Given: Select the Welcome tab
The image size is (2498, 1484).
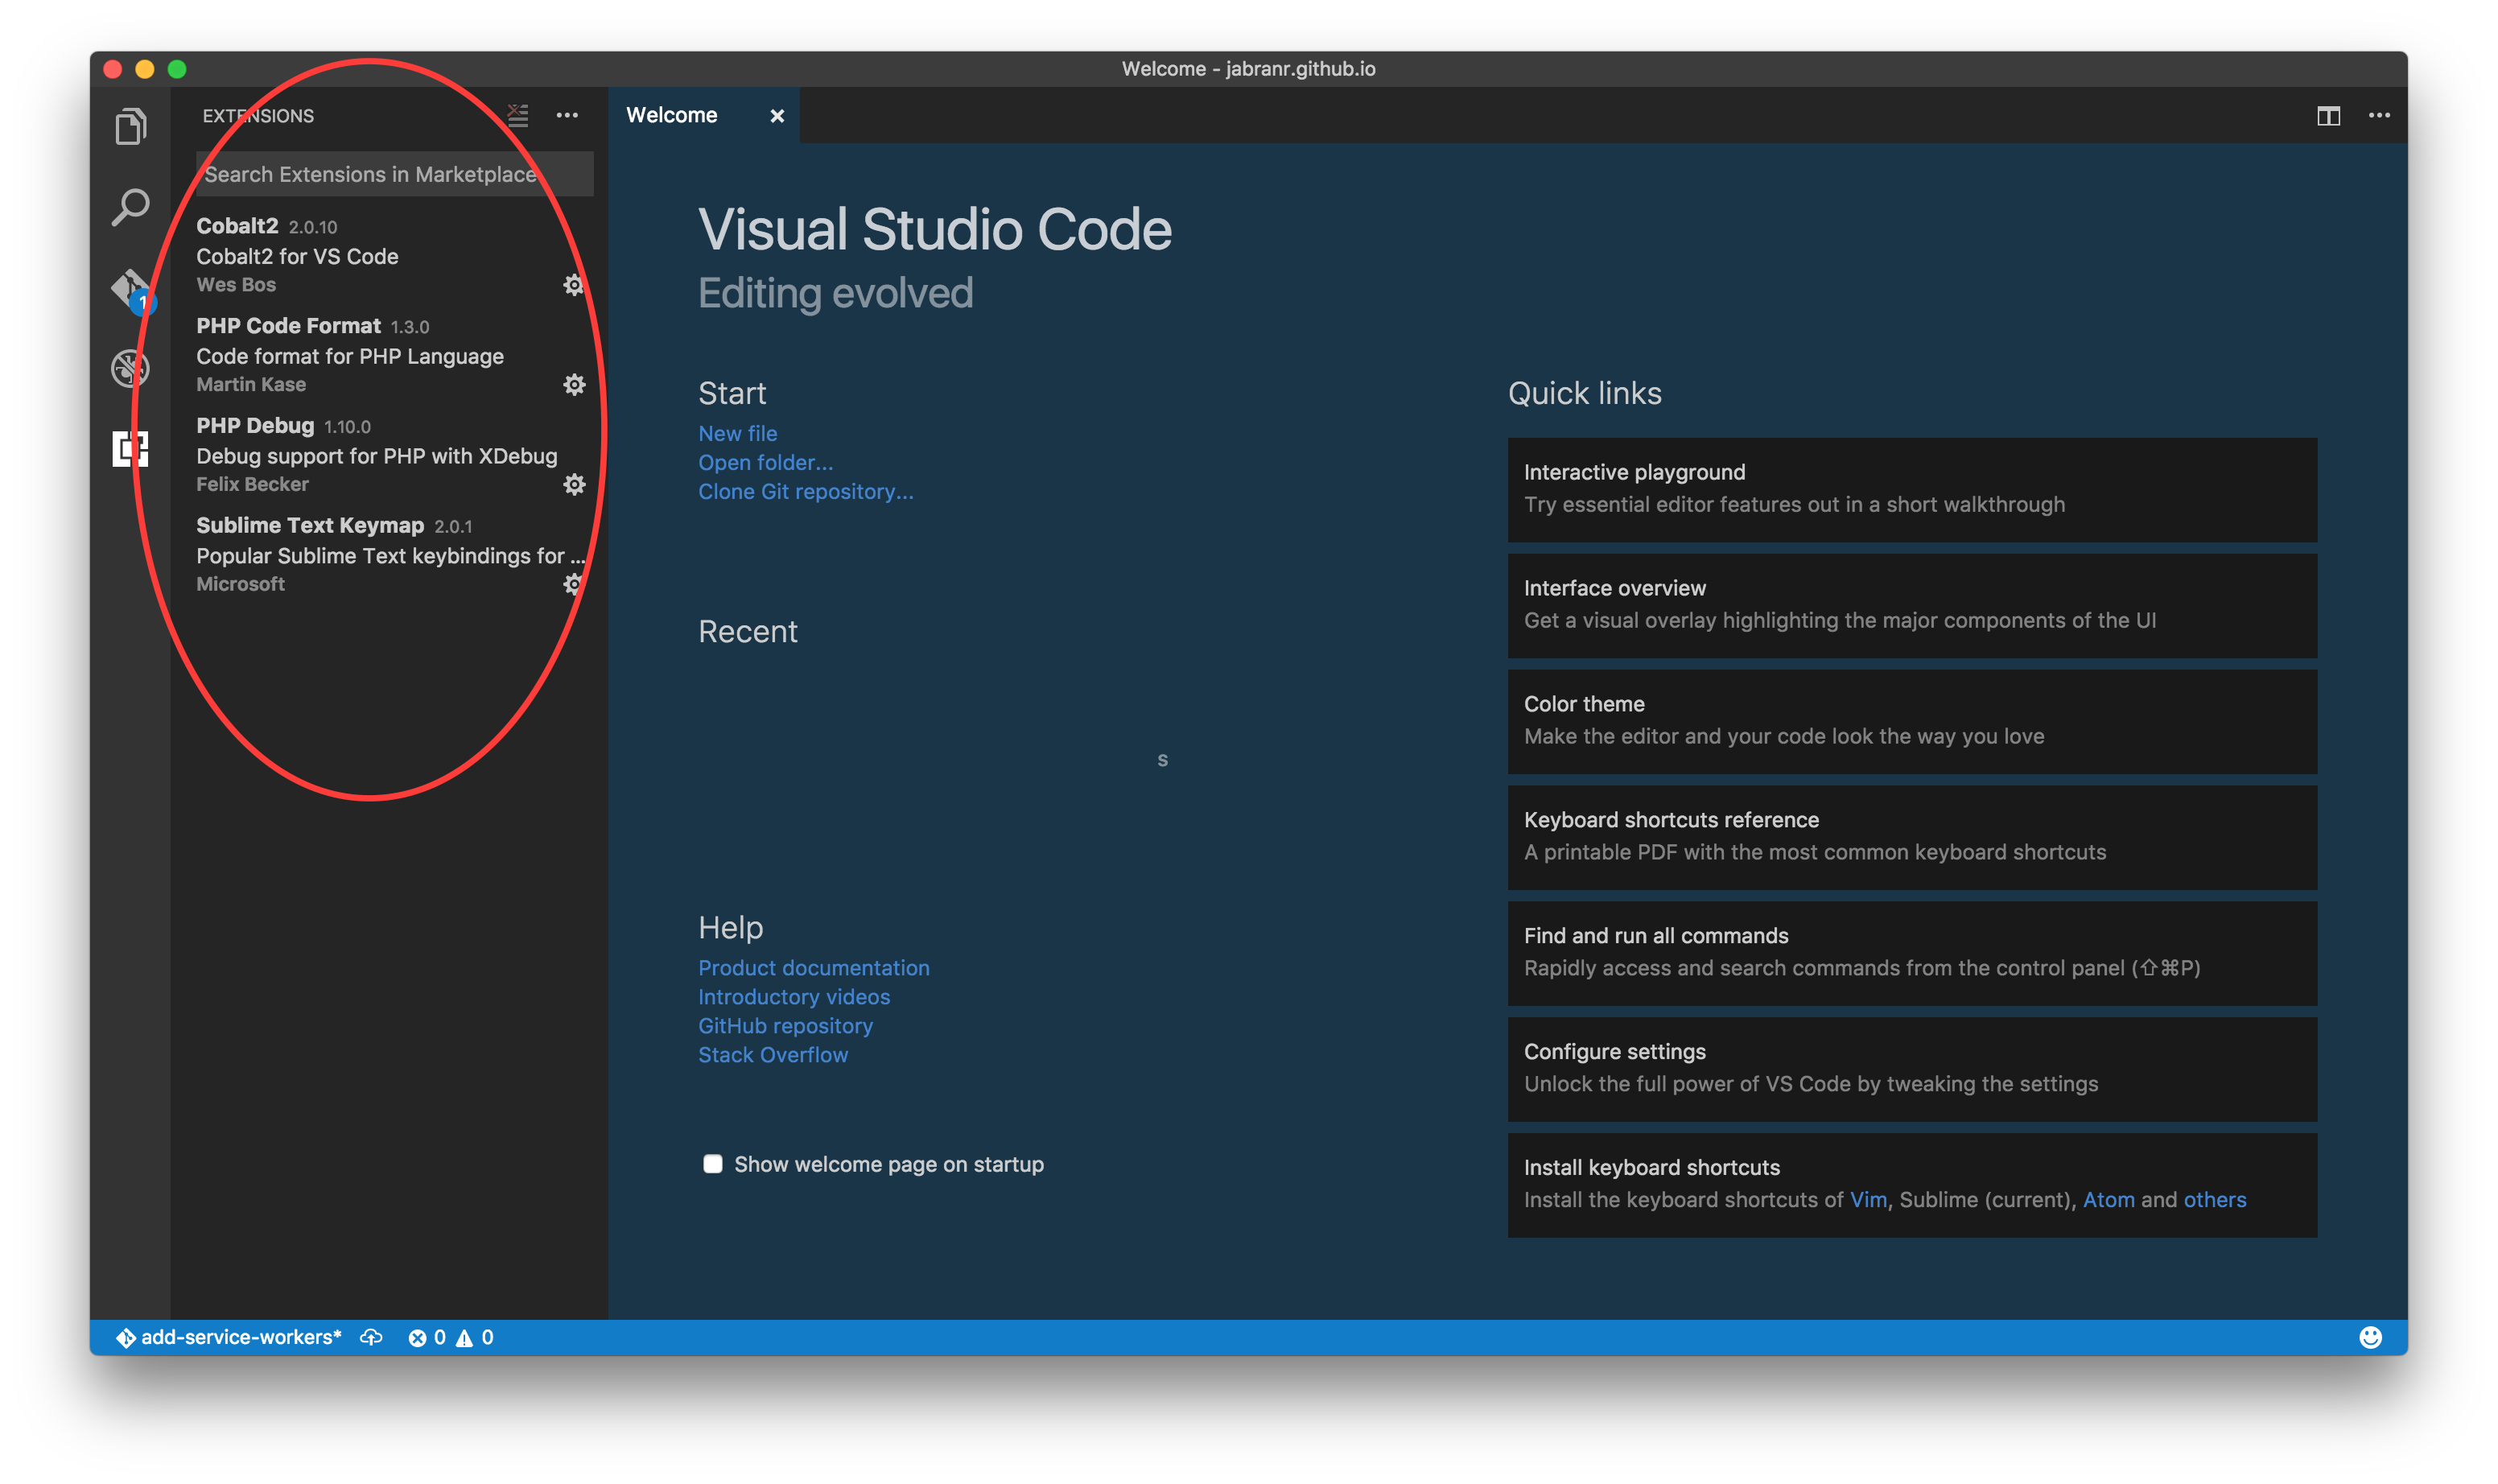Looking at the screenshot, I should point(705,116).
